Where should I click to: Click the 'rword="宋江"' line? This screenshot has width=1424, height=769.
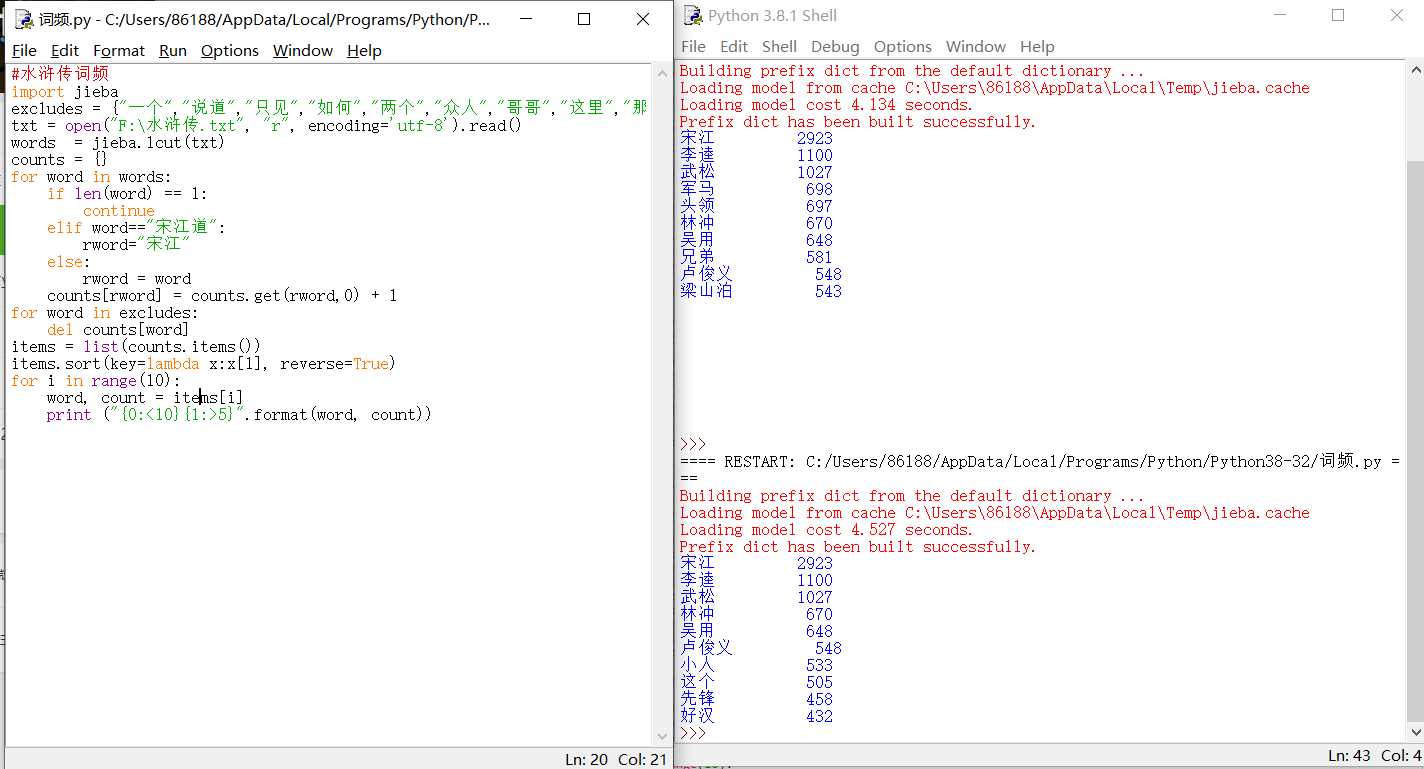[136, 244]
